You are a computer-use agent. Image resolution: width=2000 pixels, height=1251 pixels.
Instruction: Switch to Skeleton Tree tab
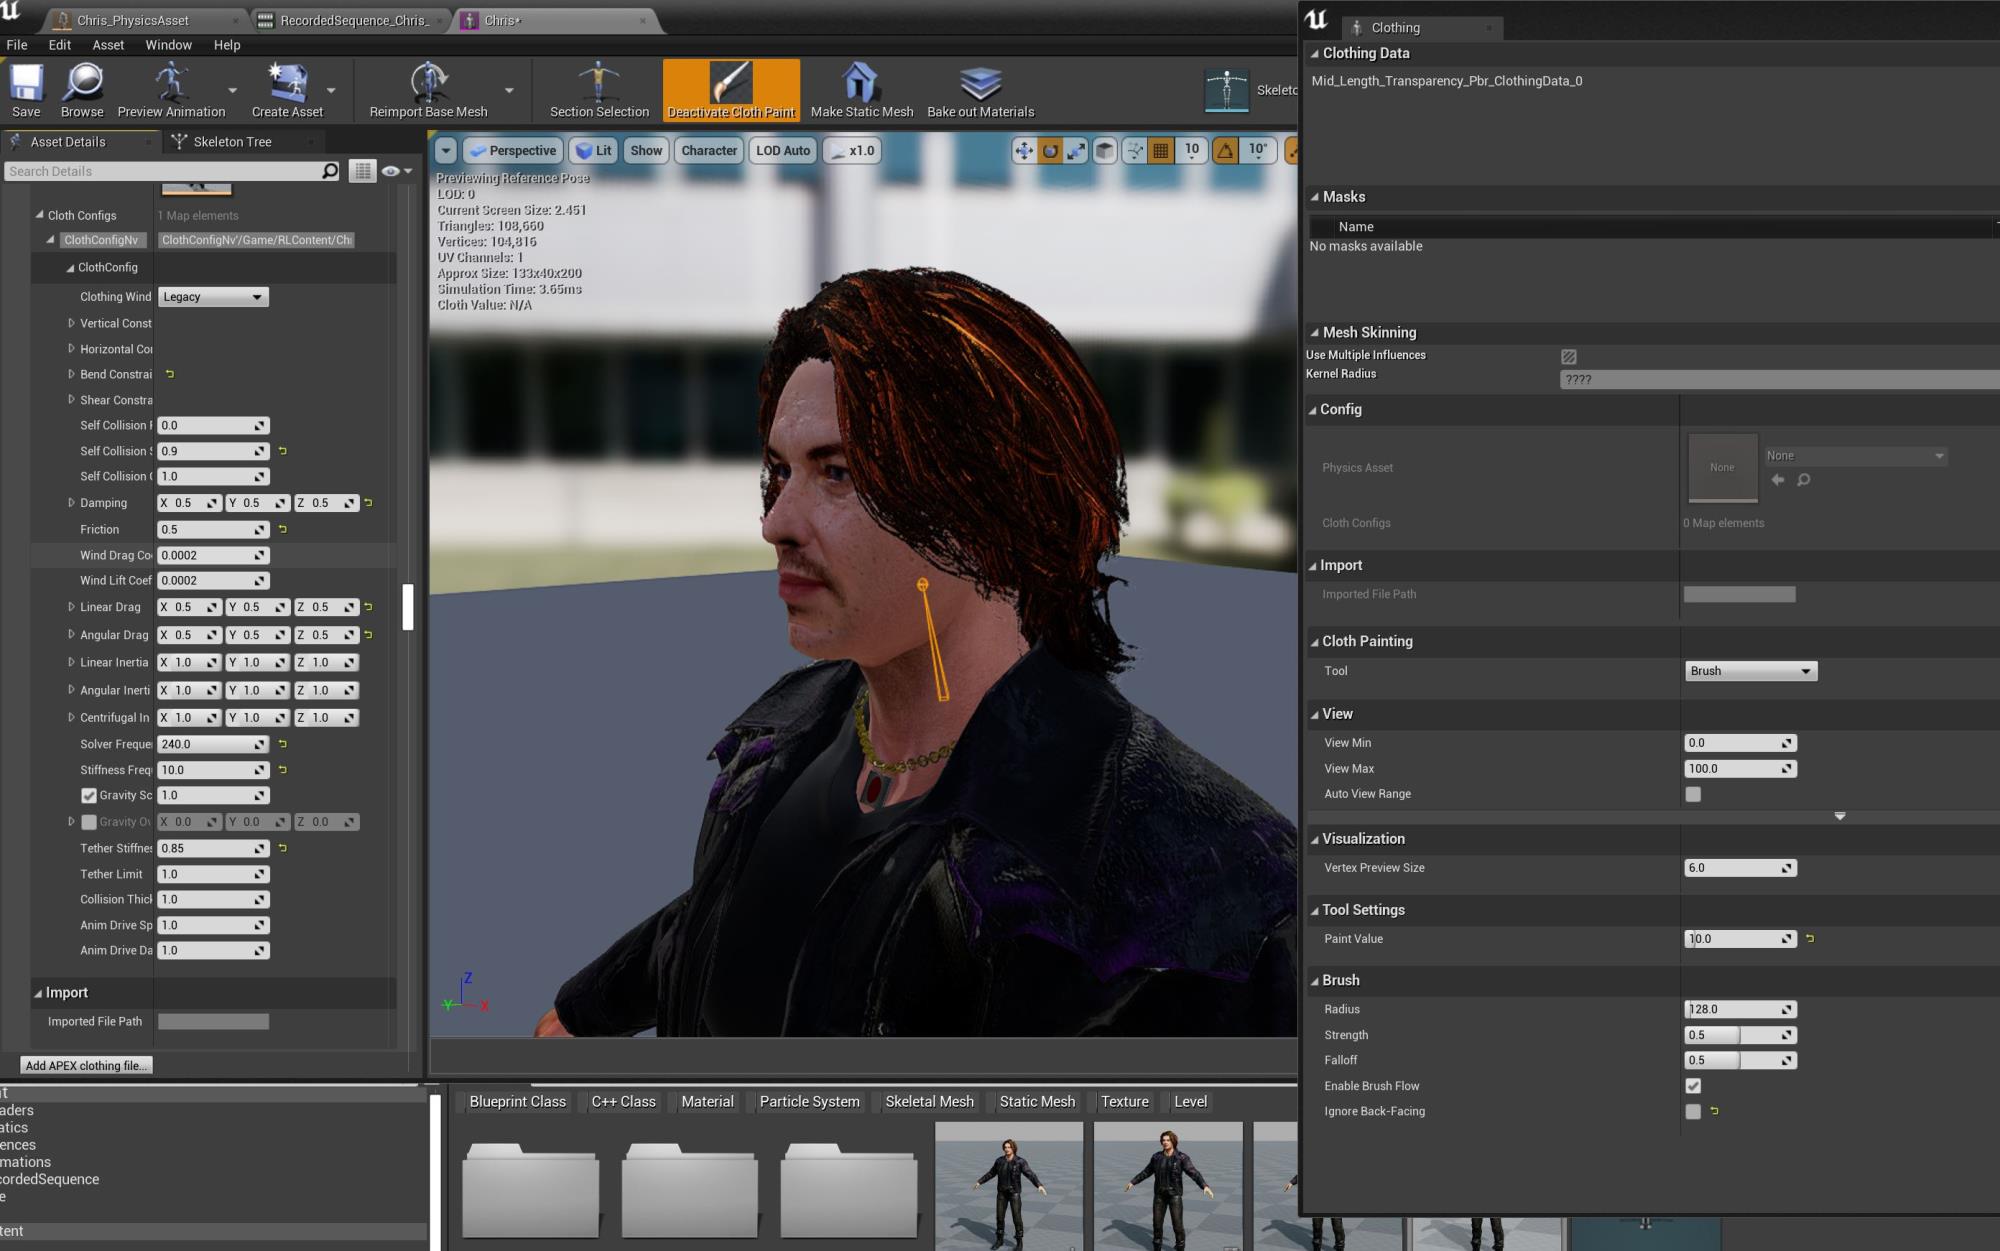pyautogui.click(x=232, y=142)
